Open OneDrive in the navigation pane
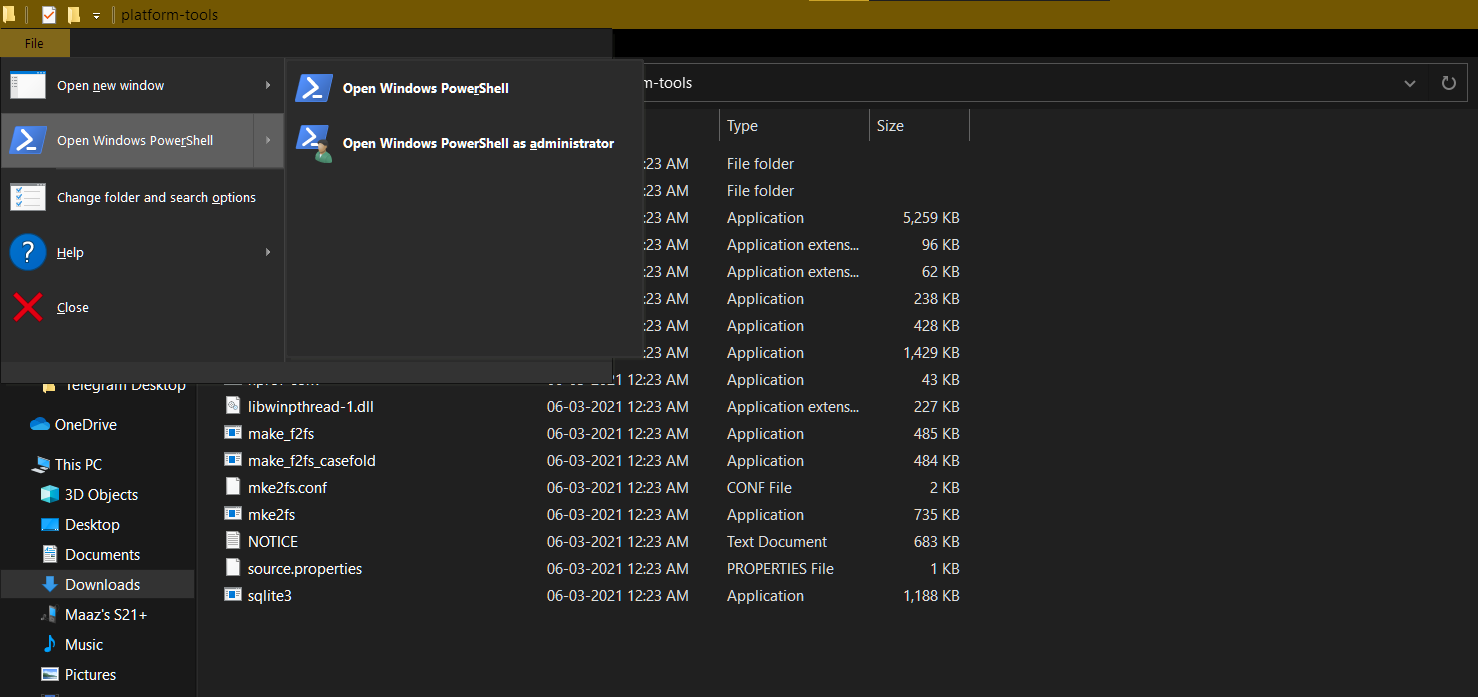This screenshot has width=1478, height=697. (86, 425)
